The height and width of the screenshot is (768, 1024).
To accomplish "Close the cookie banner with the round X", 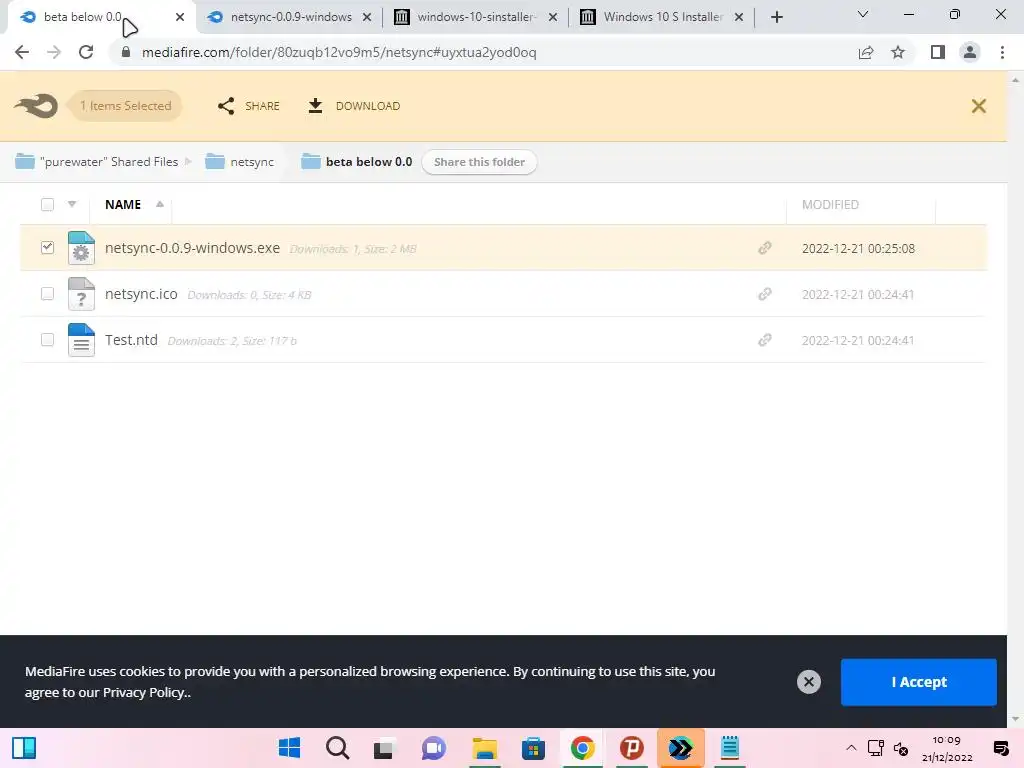I will pos(808,682).
